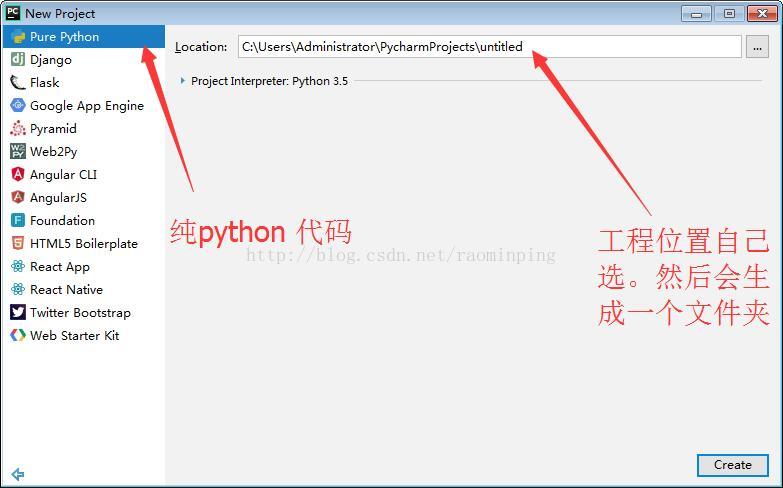
Task: Maximize the New Project window
Action: [x=729, y=13]
